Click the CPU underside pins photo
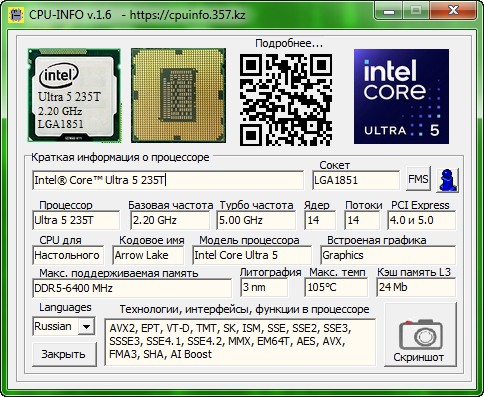Image resolution: width=484 pixels, height=397 pixels. (178, 95)
